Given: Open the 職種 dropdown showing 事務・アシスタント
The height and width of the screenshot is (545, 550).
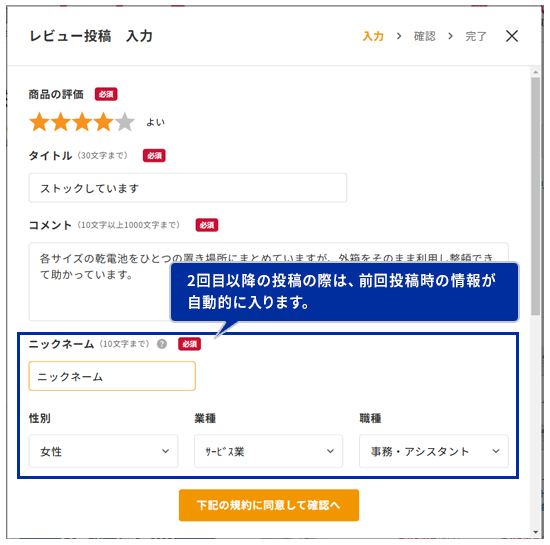Looking at the screenshot, I should (434, 451).
